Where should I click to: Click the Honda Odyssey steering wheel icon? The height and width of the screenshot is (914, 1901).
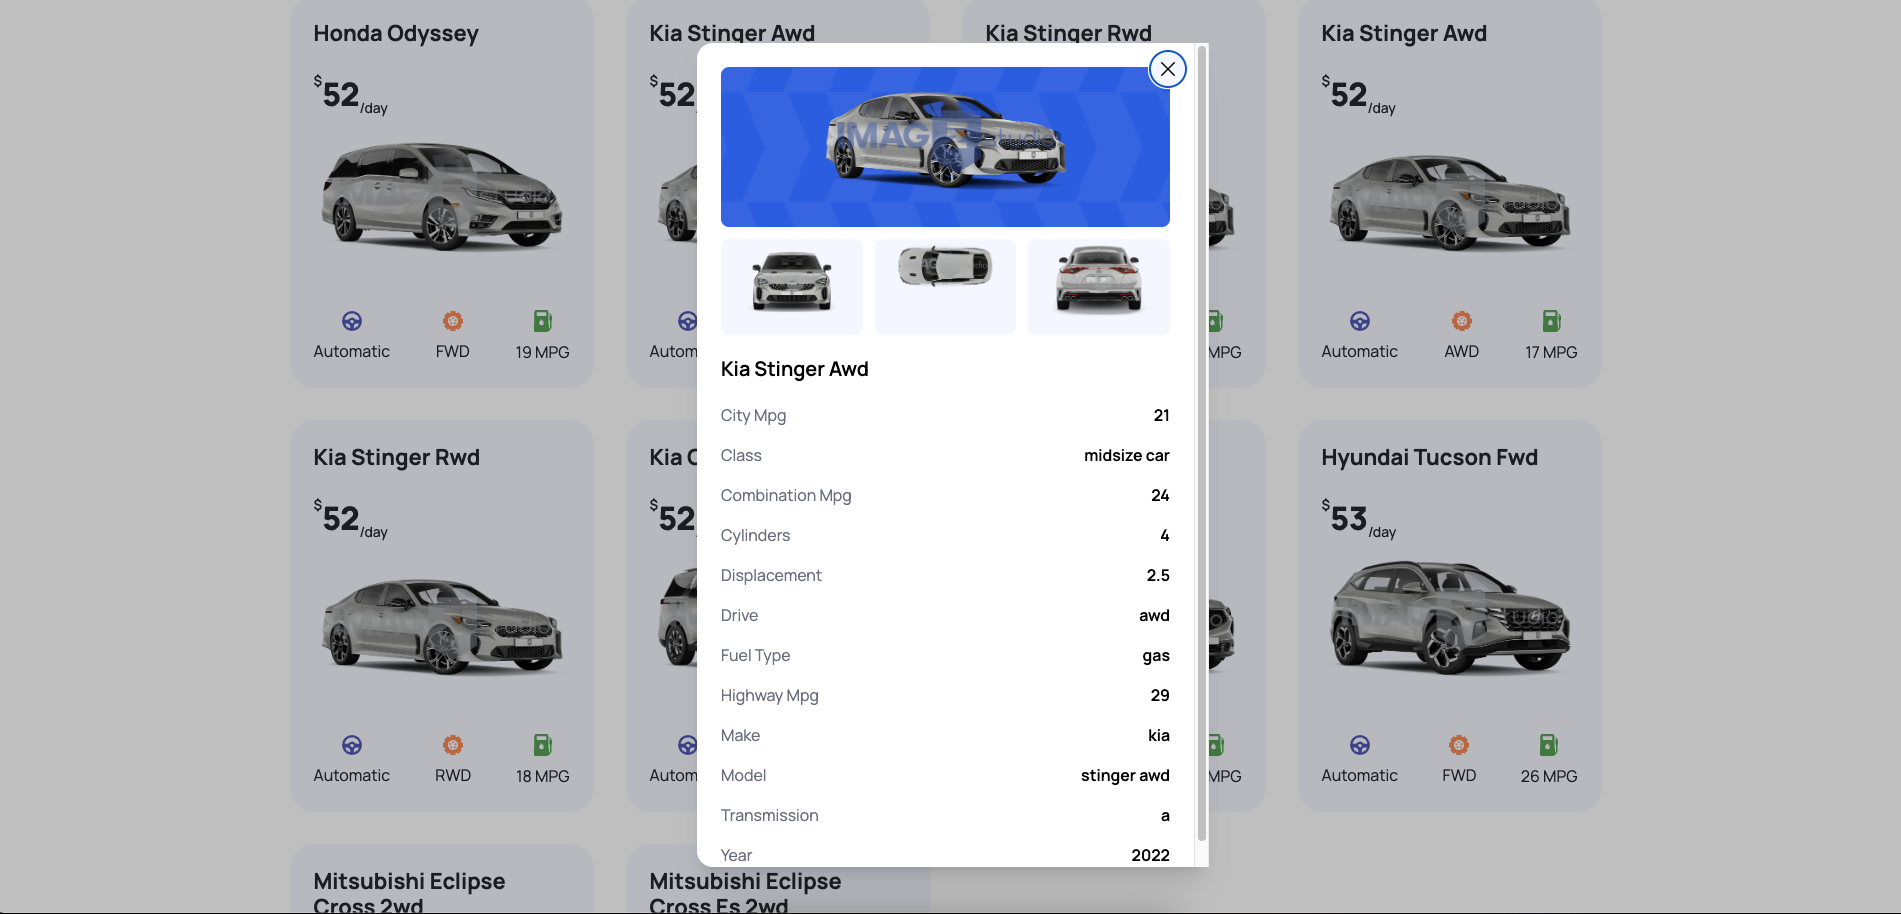[x=352, y=321]
